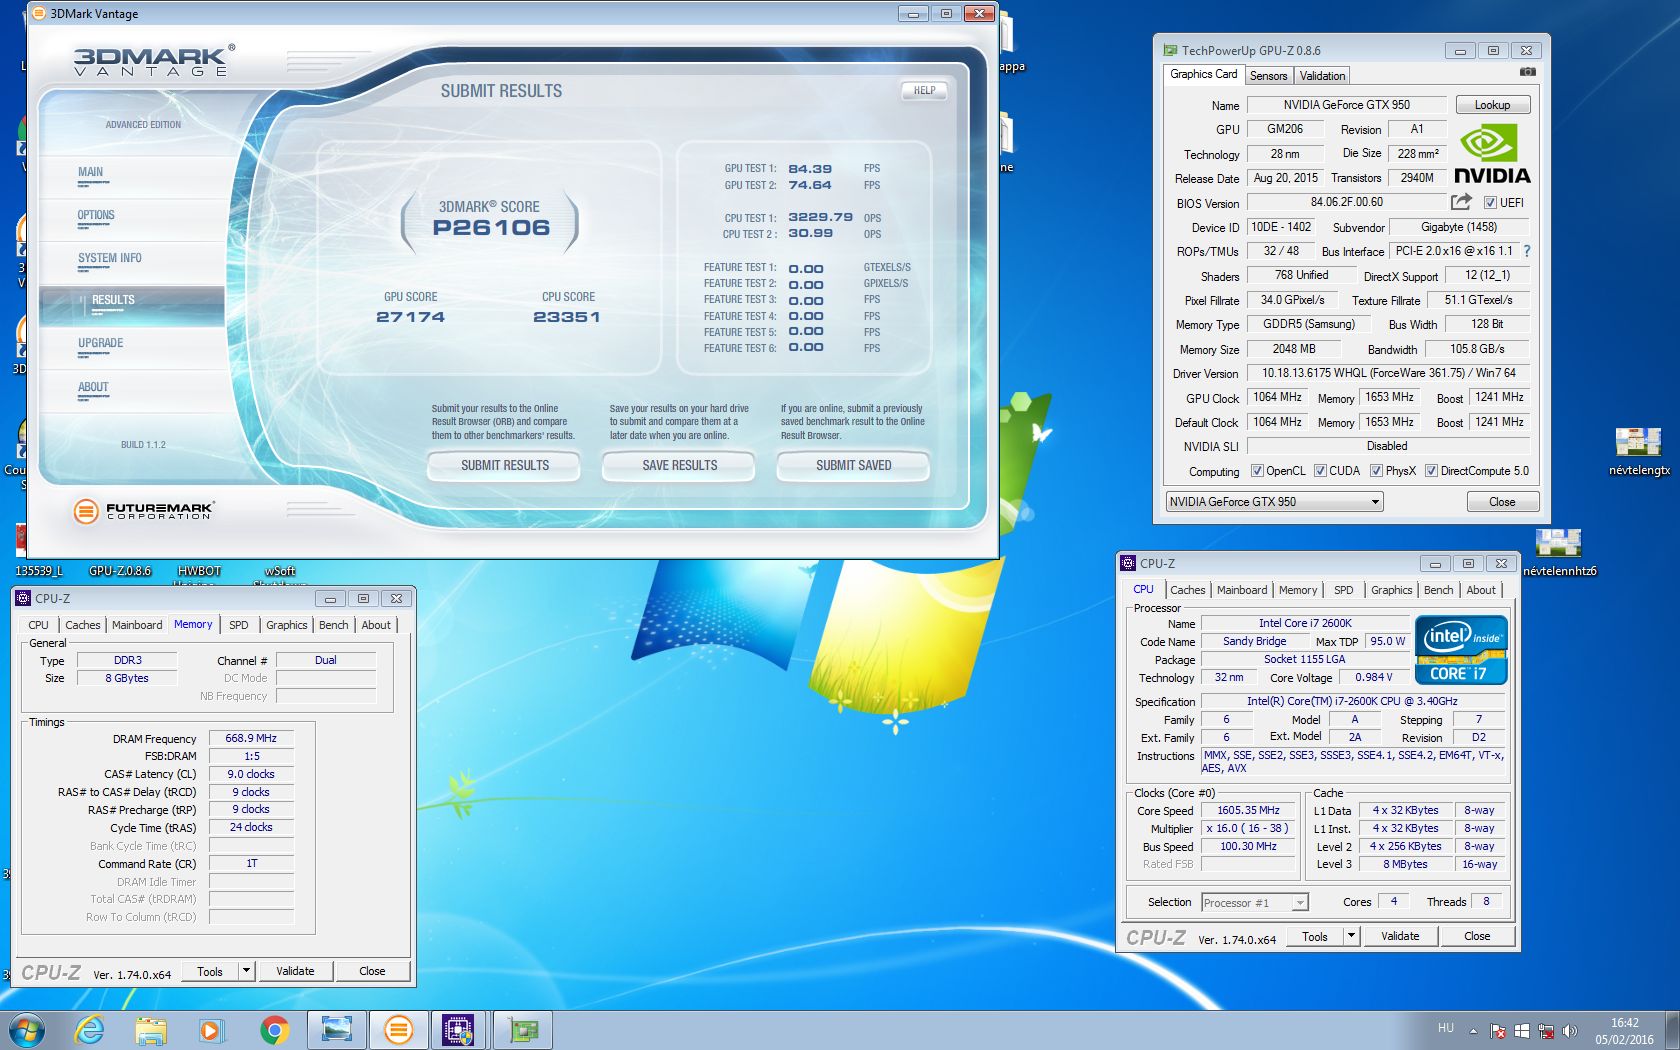Click the SUBMIT SAVED button
Viewport: 1680px width, 1050px height.
[x=853, y=466]
